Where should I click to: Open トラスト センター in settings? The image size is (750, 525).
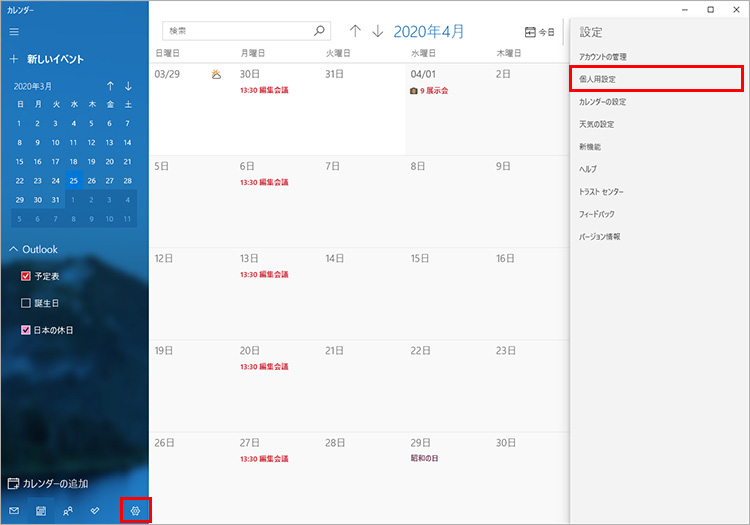click(x=601, y=192)
